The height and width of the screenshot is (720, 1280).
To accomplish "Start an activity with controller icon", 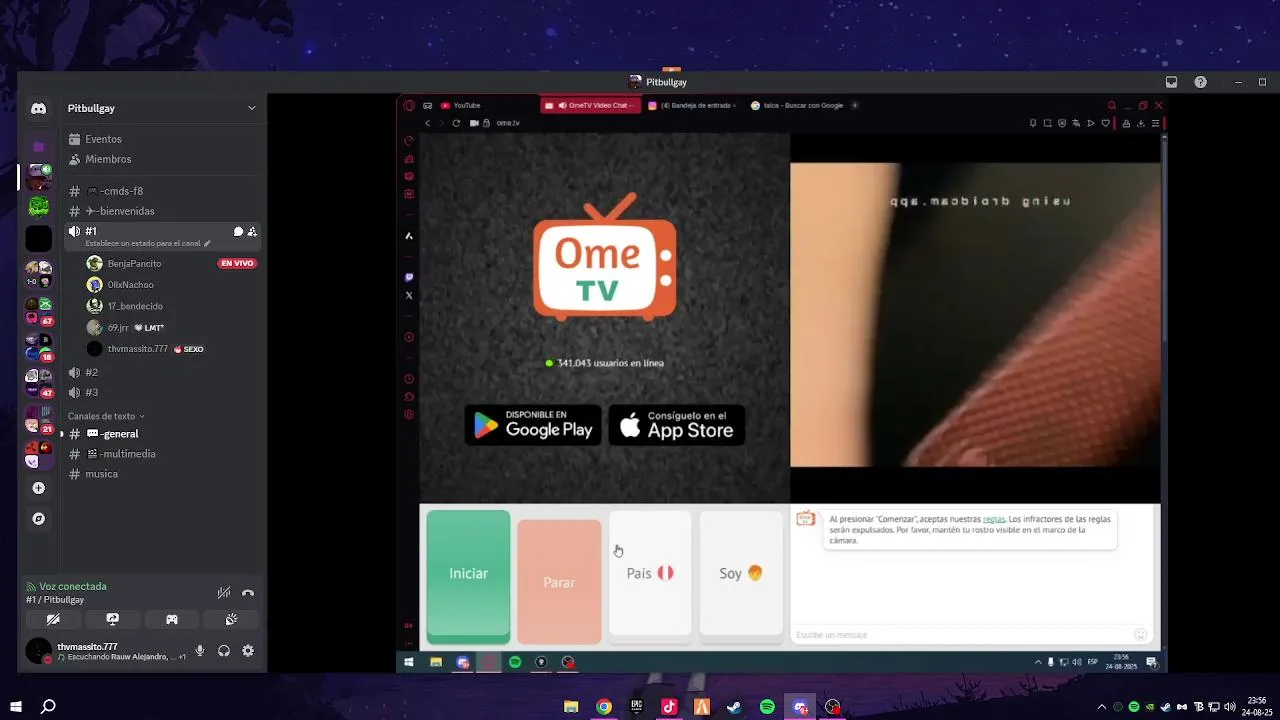I will click(x=172, y=620).
